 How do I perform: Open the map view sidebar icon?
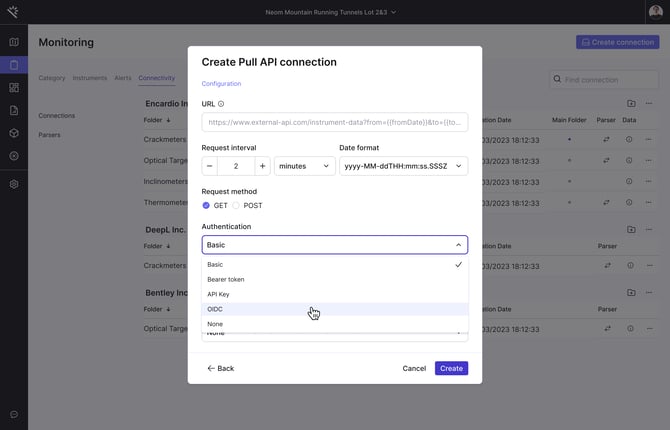click(x=14, y=42)
